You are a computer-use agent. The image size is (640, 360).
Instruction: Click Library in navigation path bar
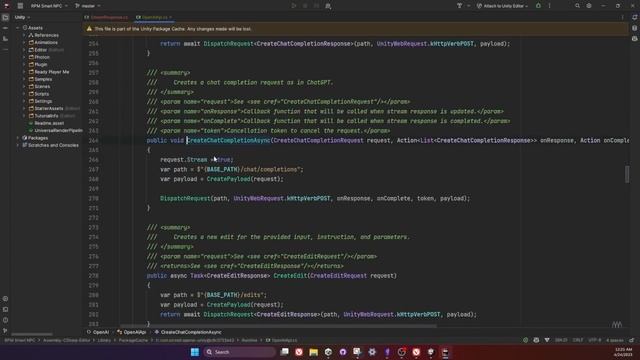(x=104, y=340)
